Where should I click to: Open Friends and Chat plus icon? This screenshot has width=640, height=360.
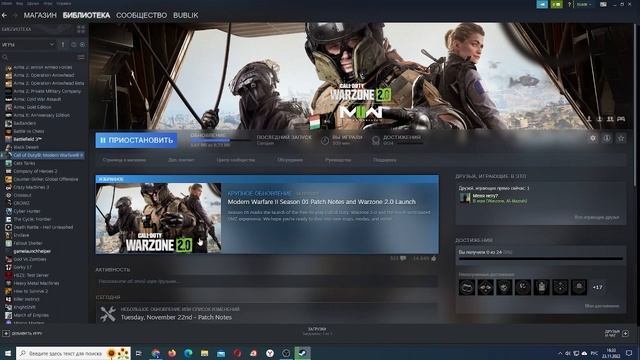click(625, 333)
